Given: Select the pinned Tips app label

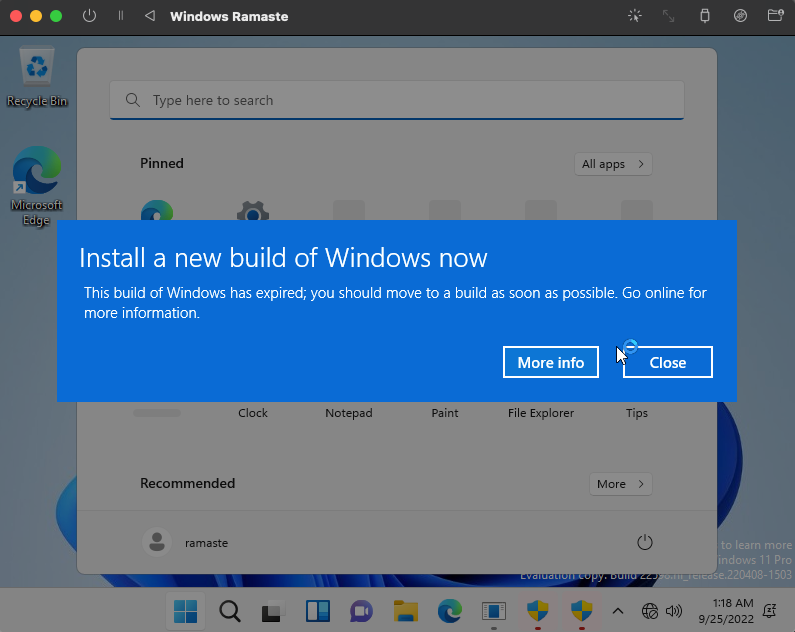Looking at the screenshot, I should click(637, 413).
